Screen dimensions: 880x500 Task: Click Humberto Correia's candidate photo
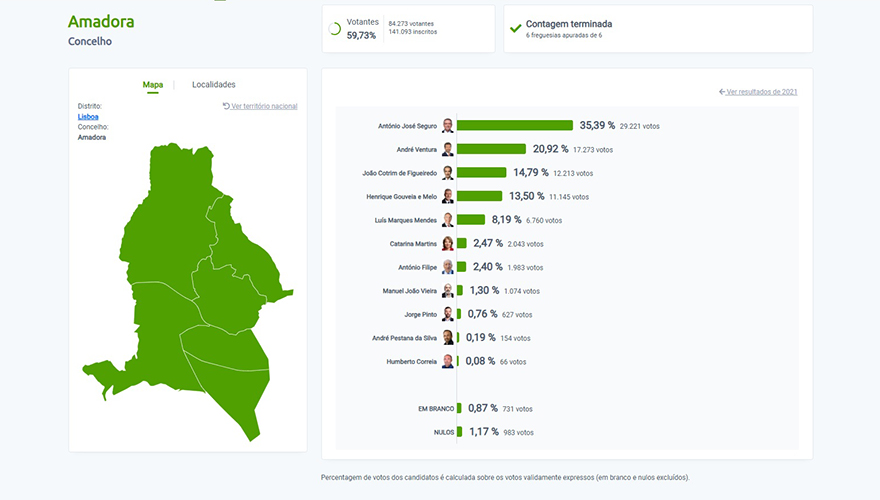pos(448,361)
